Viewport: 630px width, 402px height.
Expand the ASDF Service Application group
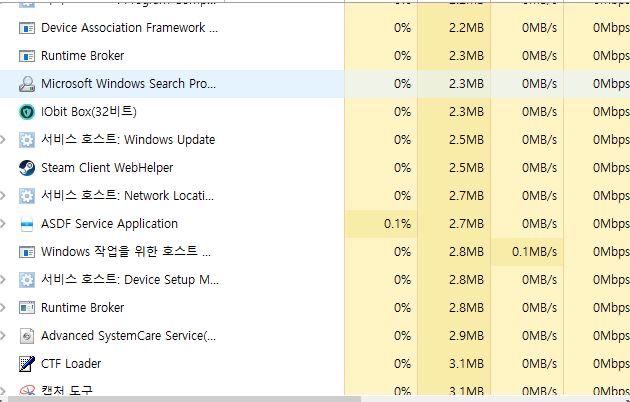coord(5,224)
